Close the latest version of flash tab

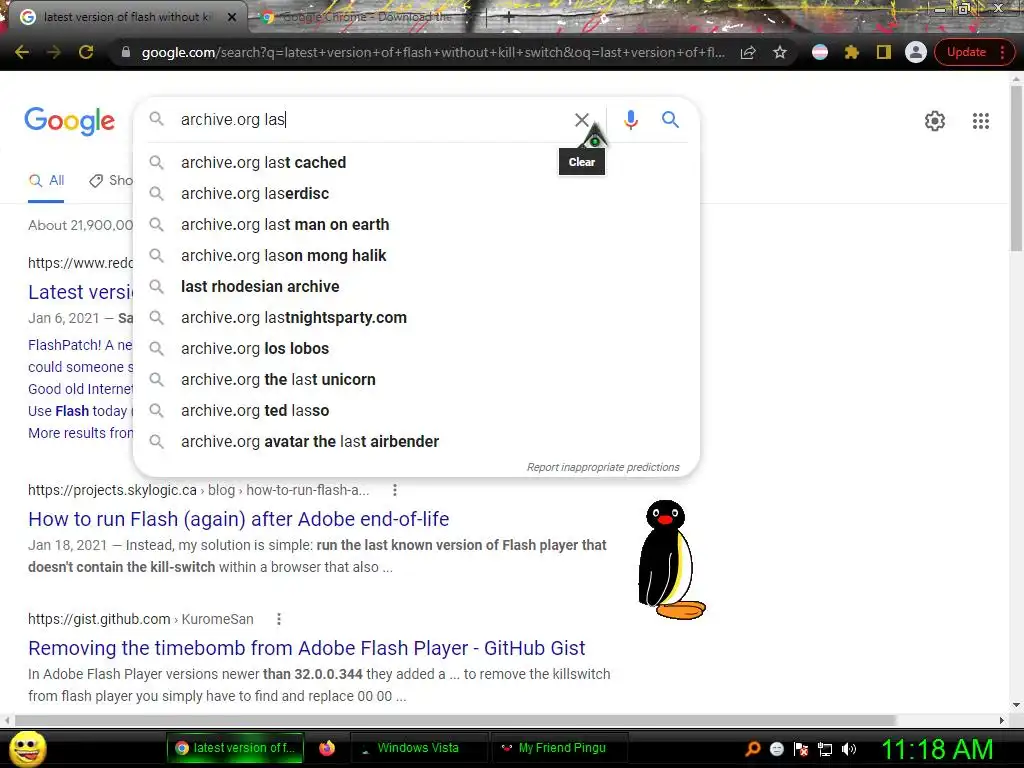tap(232, 17)
